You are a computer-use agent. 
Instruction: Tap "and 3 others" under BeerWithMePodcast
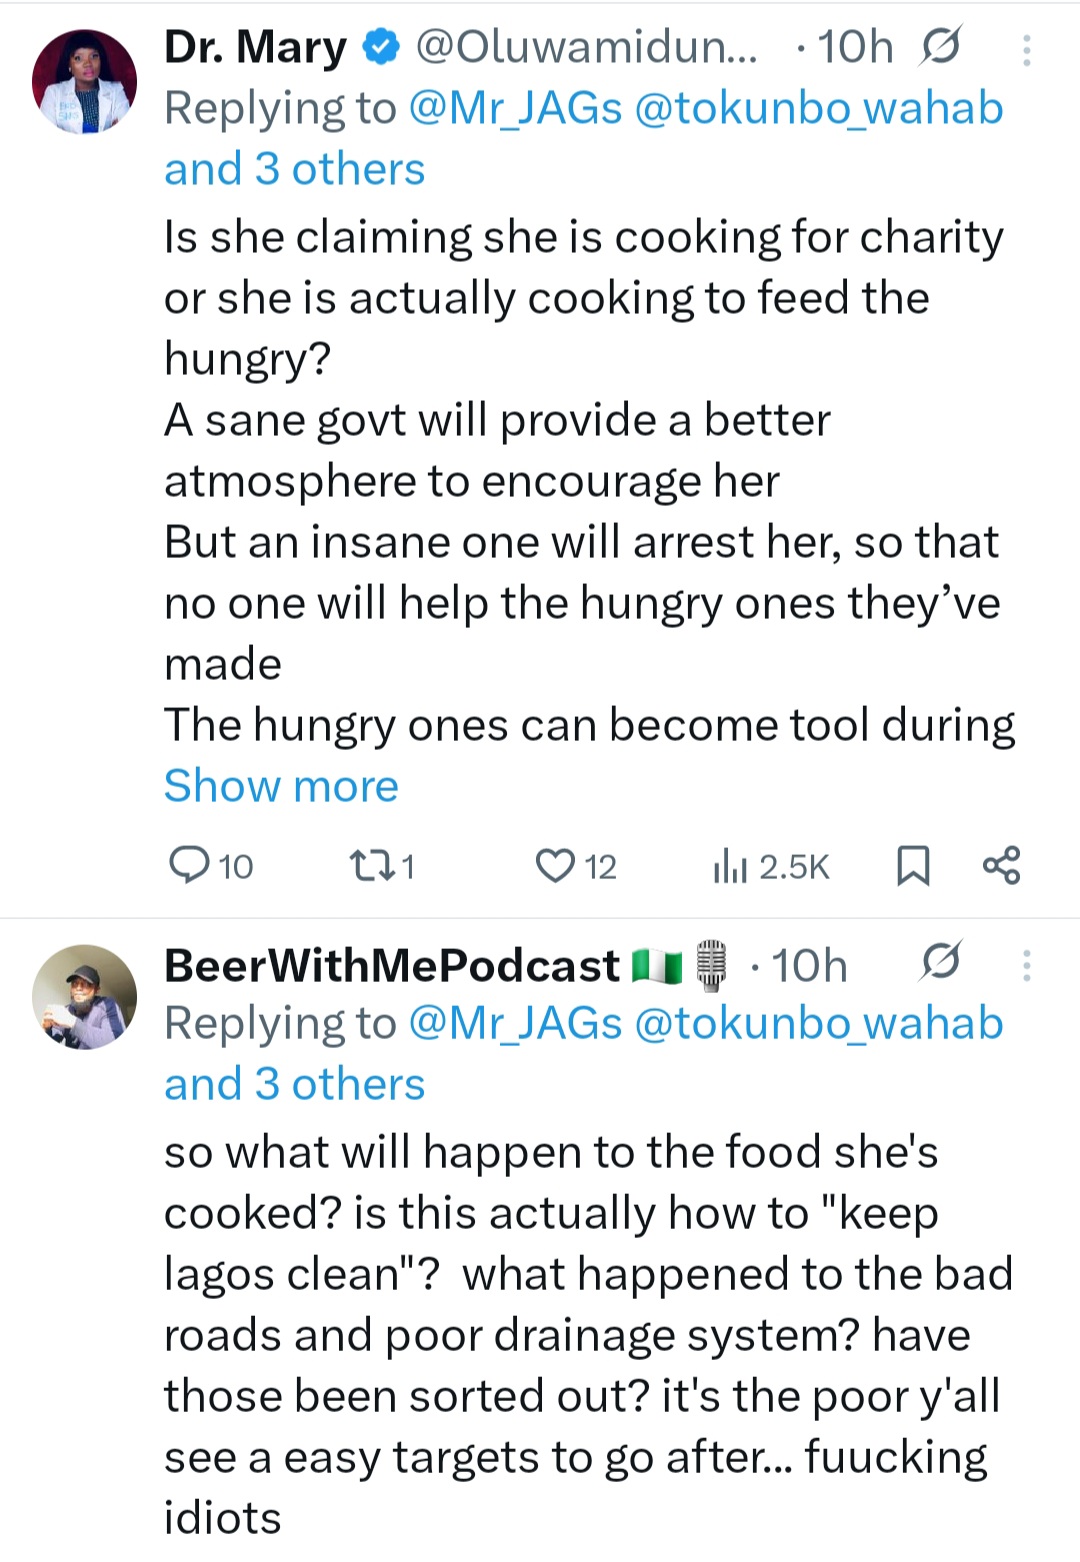coord(294,1084)
